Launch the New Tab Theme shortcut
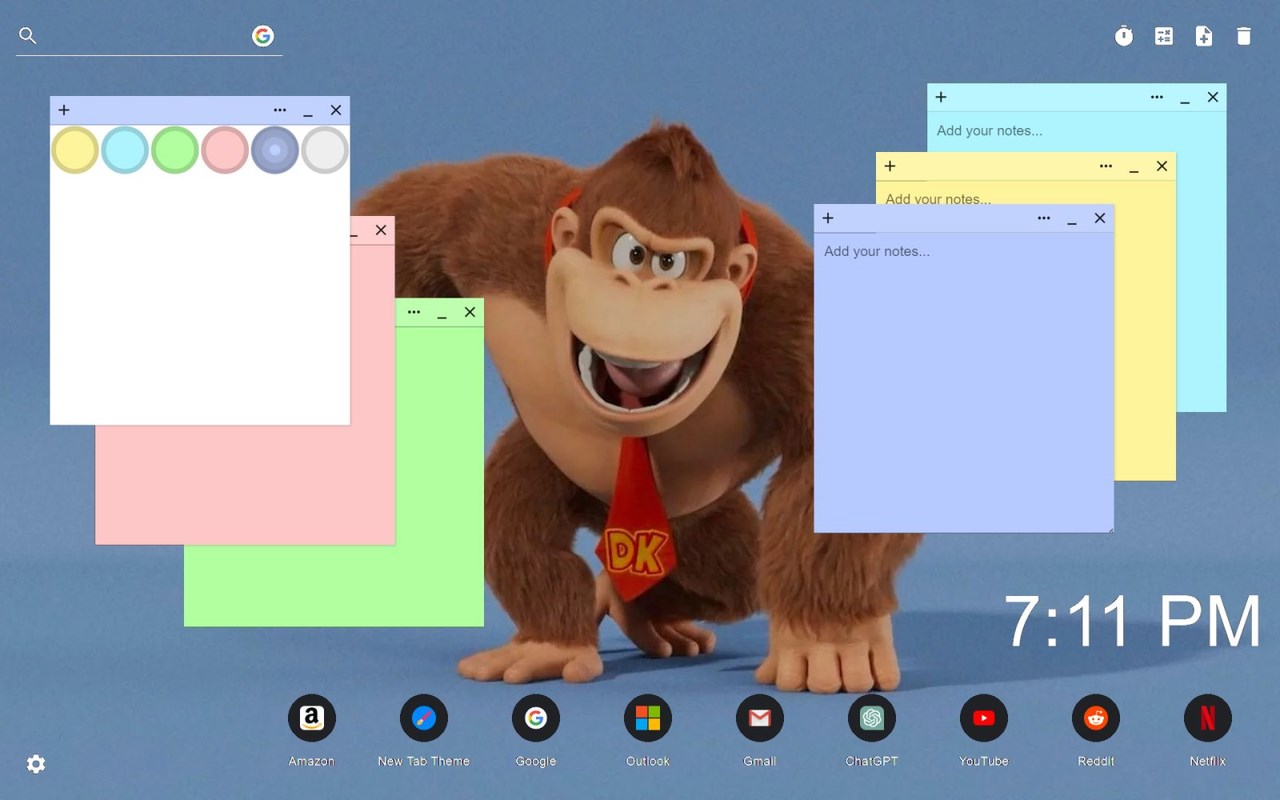Image resolution: width=1280 pixels, height=800 pixels. [424, 718]
